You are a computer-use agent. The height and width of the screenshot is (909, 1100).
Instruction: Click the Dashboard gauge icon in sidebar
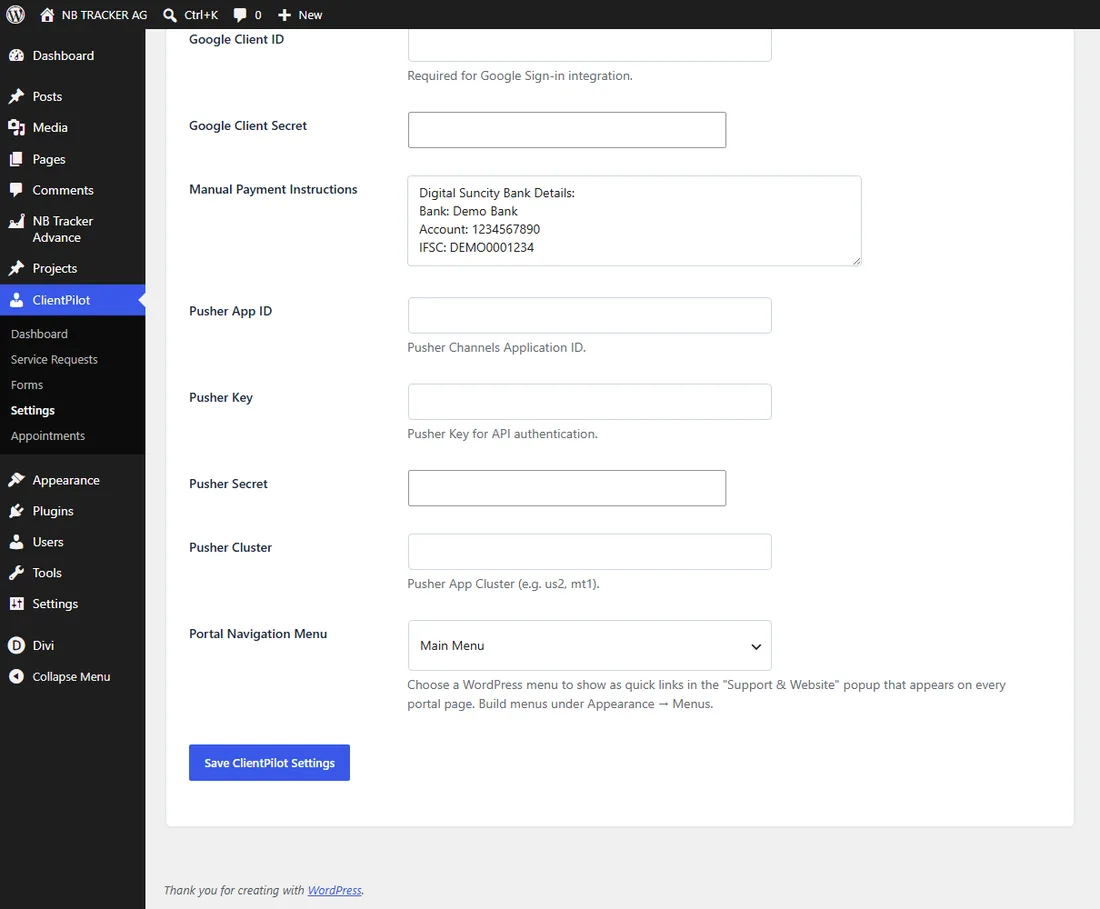[x=17, y=55]
